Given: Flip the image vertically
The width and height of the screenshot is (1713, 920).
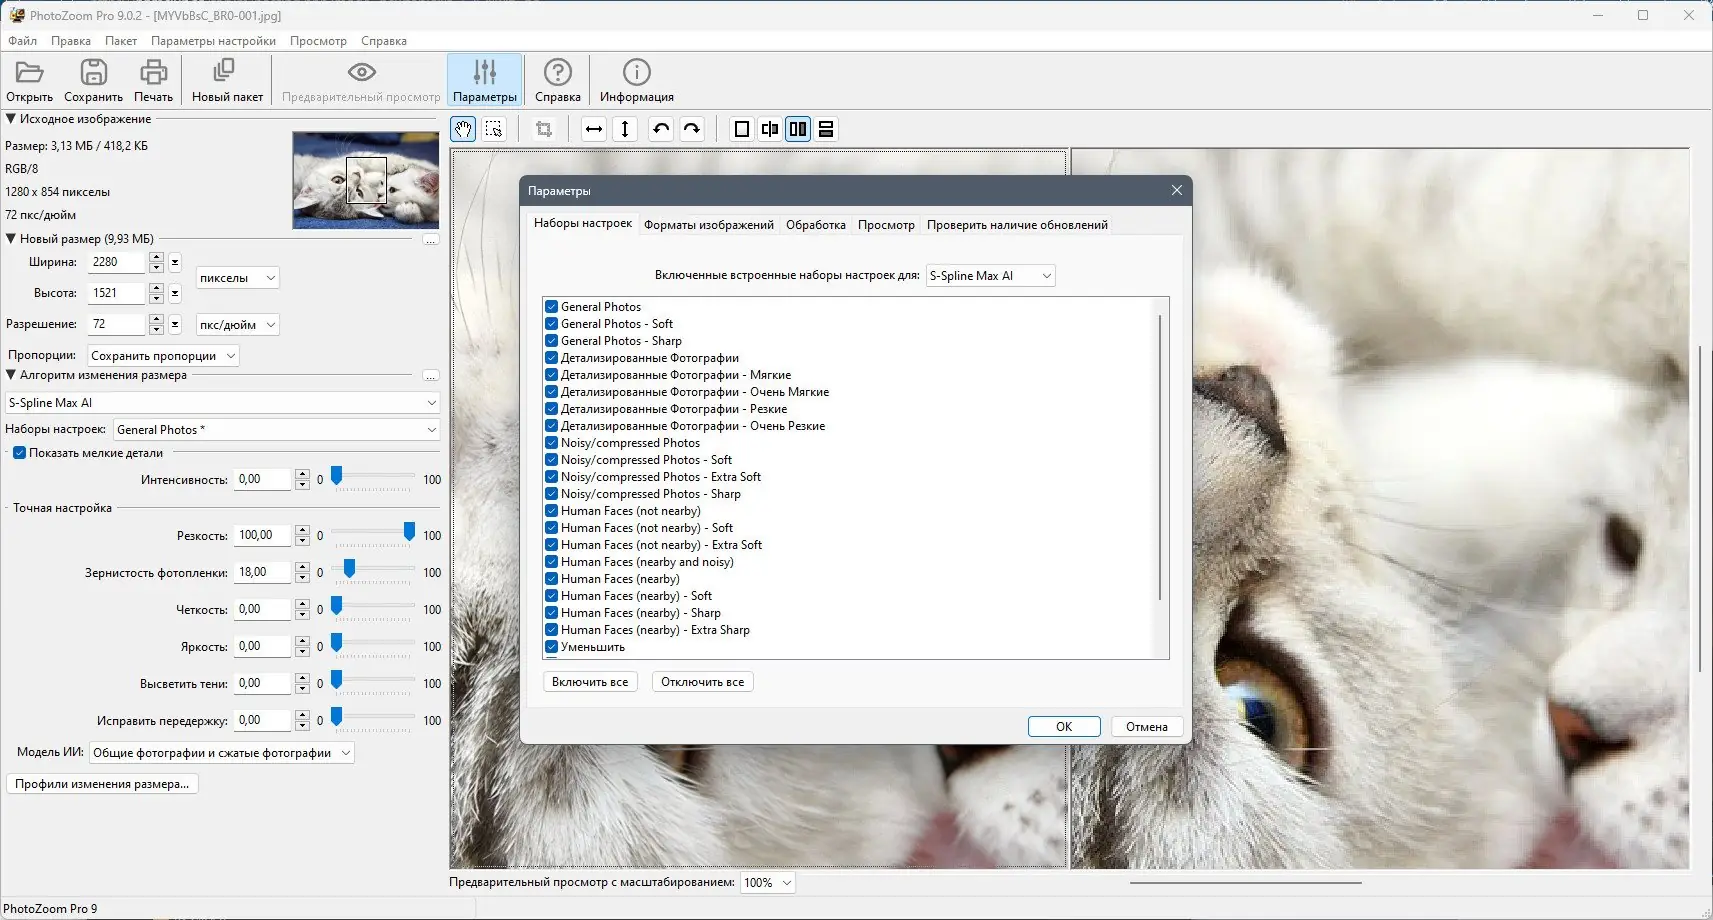Looking at the screenshot, I should [625, 129].
